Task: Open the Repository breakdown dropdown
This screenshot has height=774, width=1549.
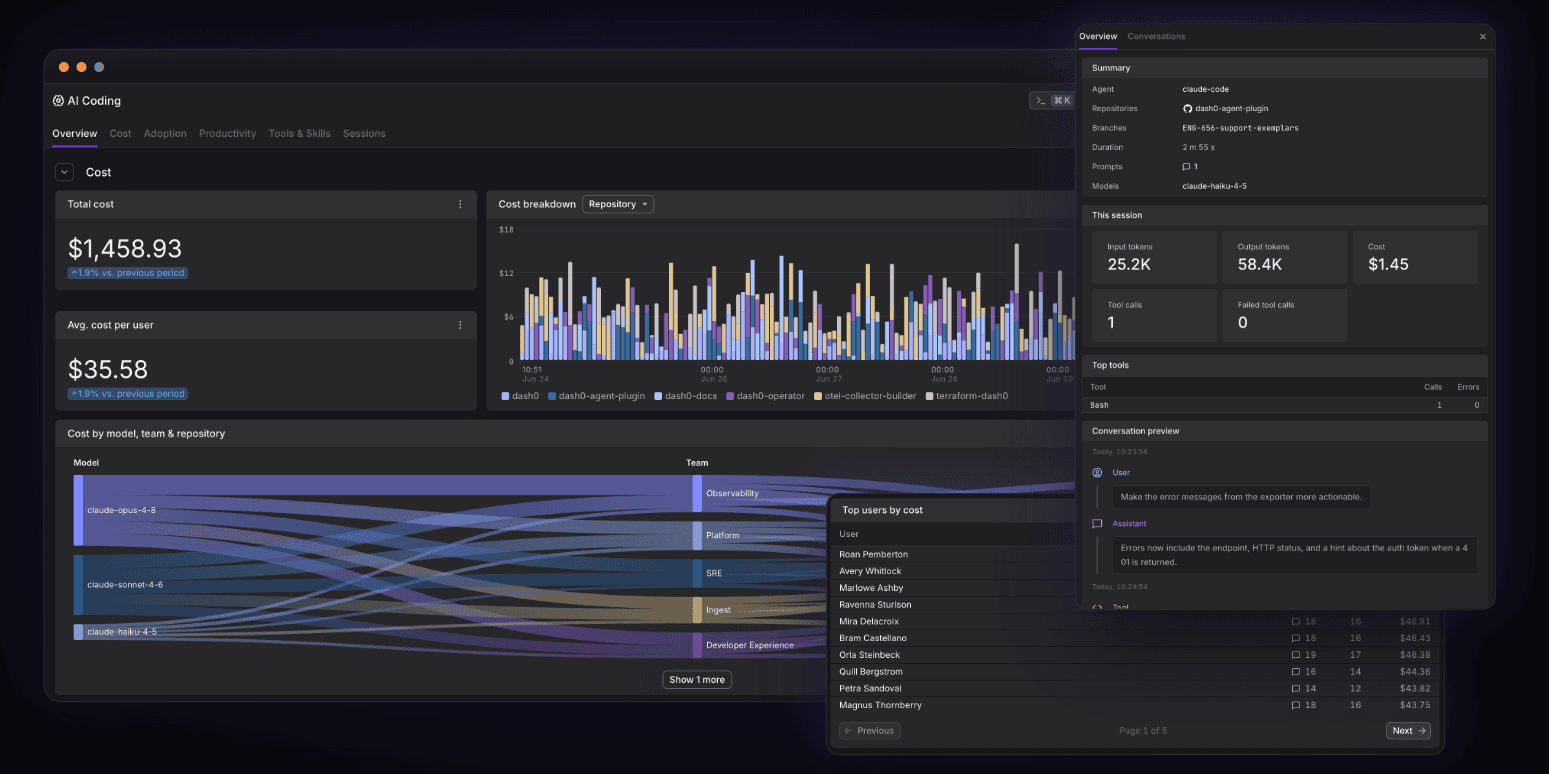Action: point(618,204)
